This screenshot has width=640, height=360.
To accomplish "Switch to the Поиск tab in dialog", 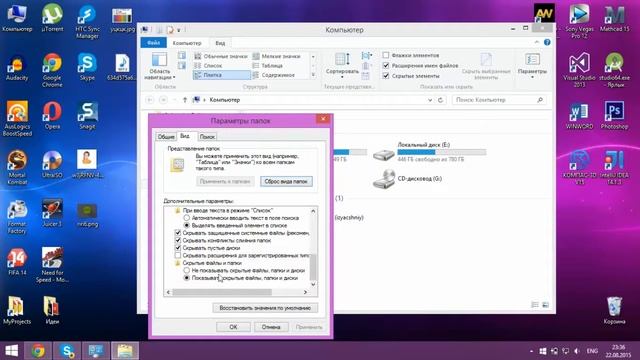I will pyautogui.click(x=207, y=137).
